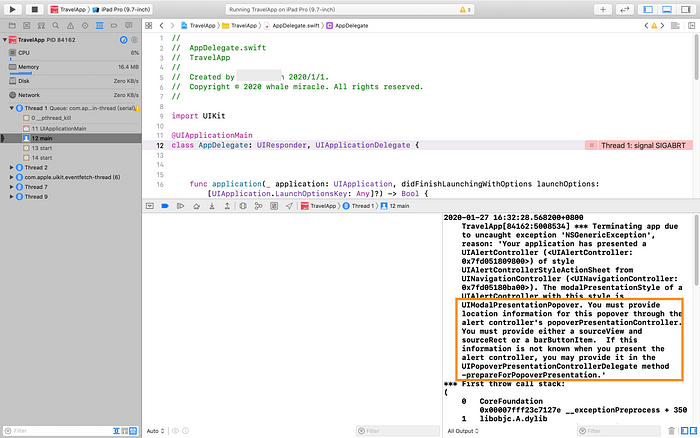Image resolution: width=700 pixels, height=438 pixels.
Task: Open the All Output dropdown
Action: tap(463, 431)
